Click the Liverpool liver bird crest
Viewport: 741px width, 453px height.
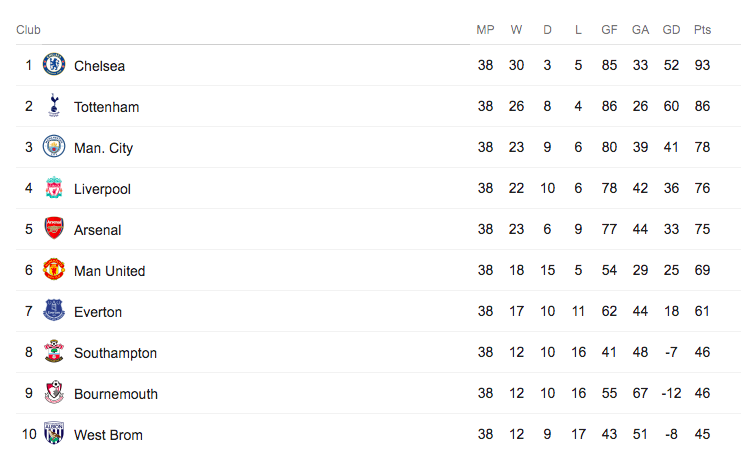[54, 187]
